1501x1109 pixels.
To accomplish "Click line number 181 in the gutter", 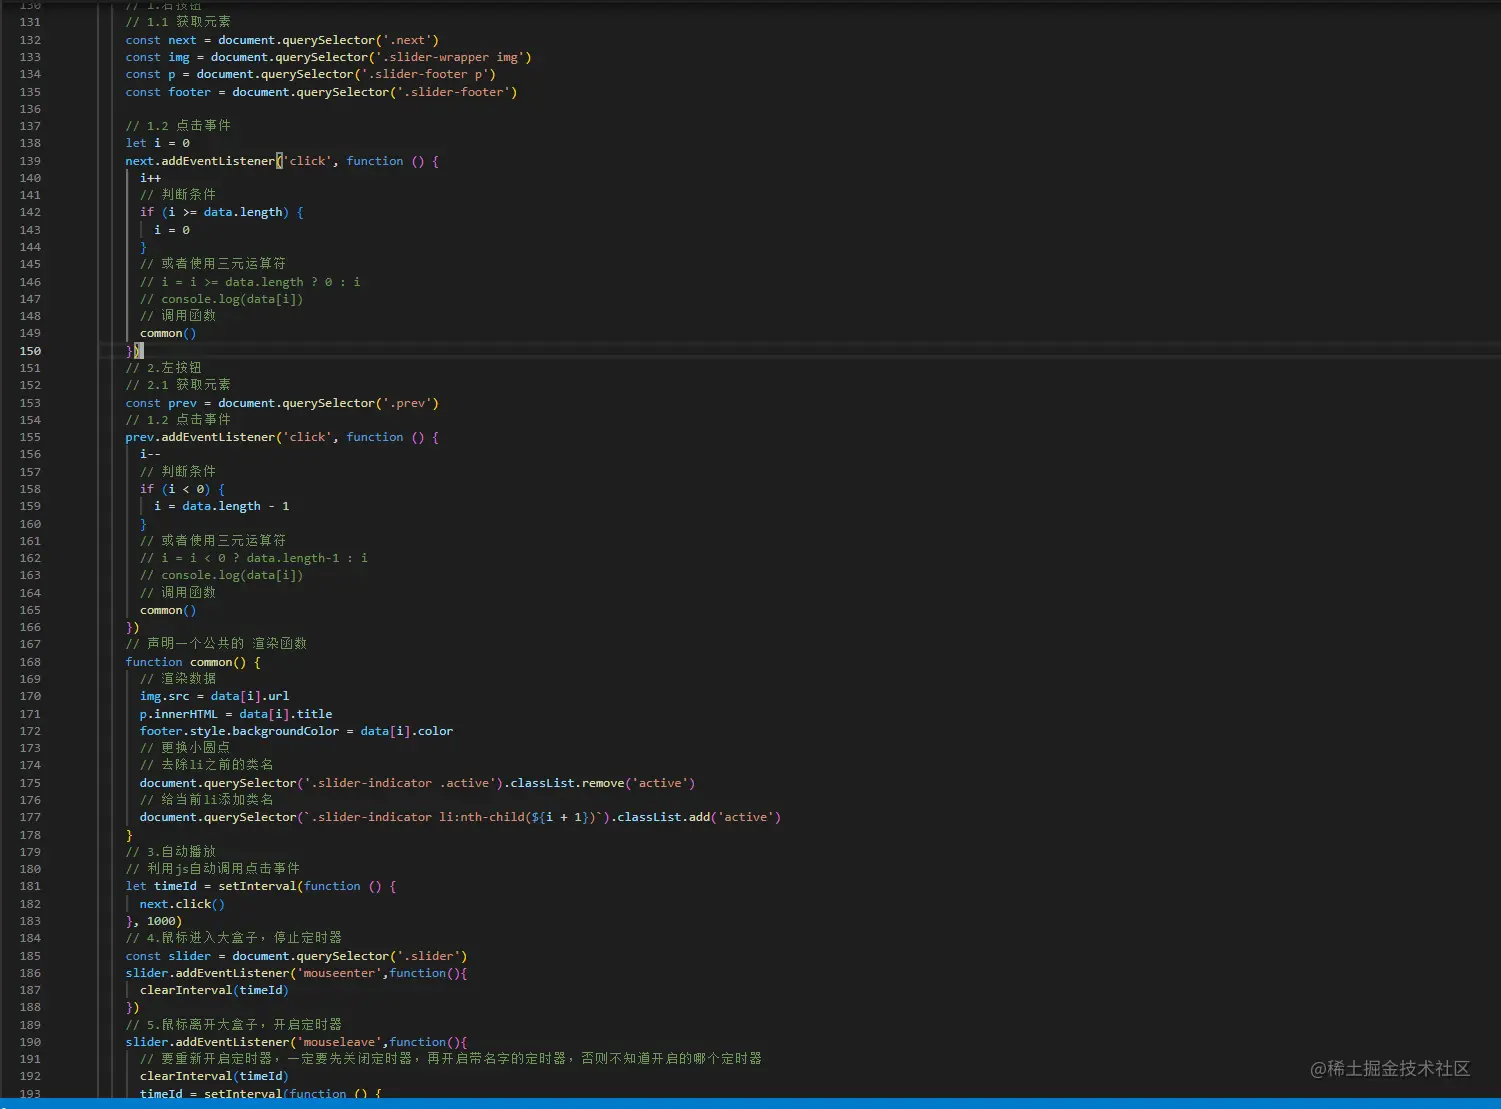I will [x=30, y=886].
